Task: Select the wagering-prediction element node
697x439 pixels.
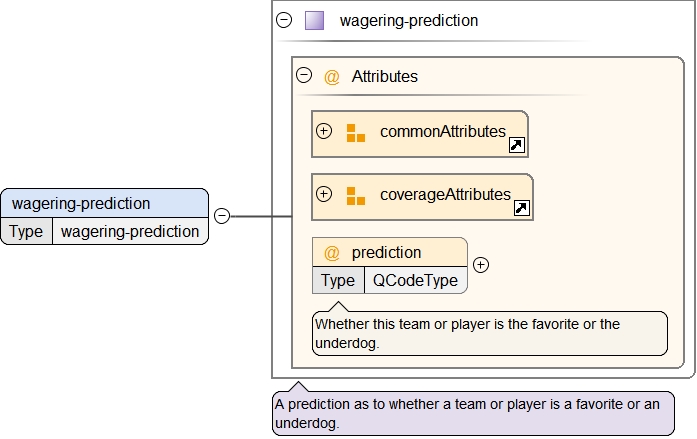Action: tap(81, 203)
